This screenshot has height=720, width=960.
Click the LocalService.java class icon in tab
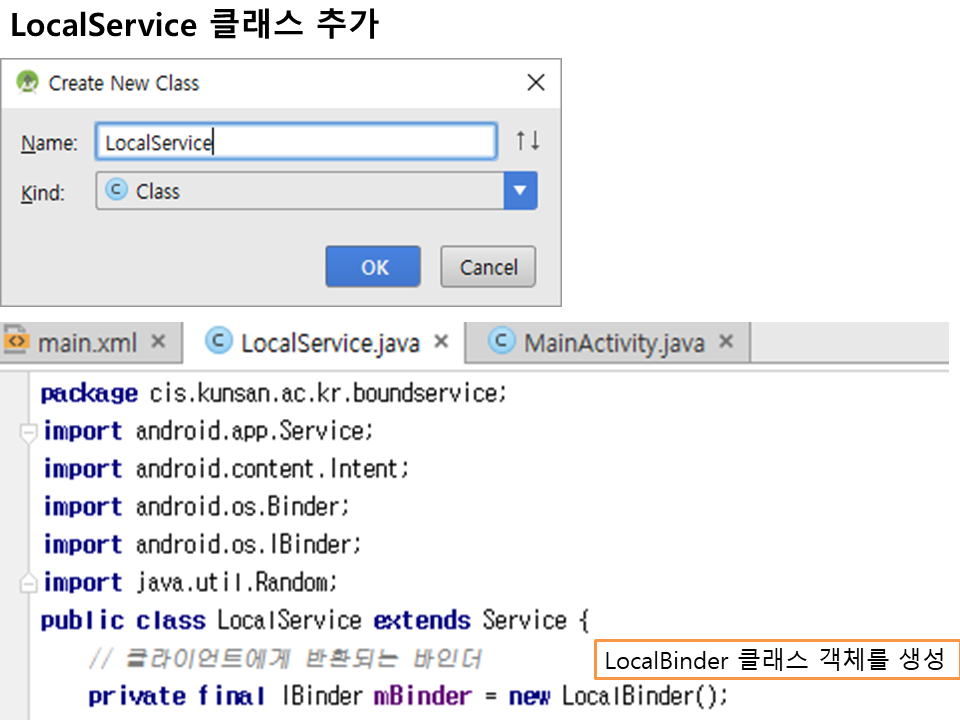(217, 342)
